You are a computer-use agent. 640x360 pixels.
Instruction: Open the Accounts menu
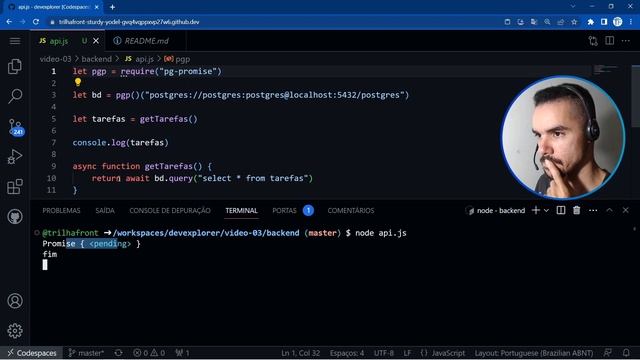pyautogui.click(x=15, y=301)
